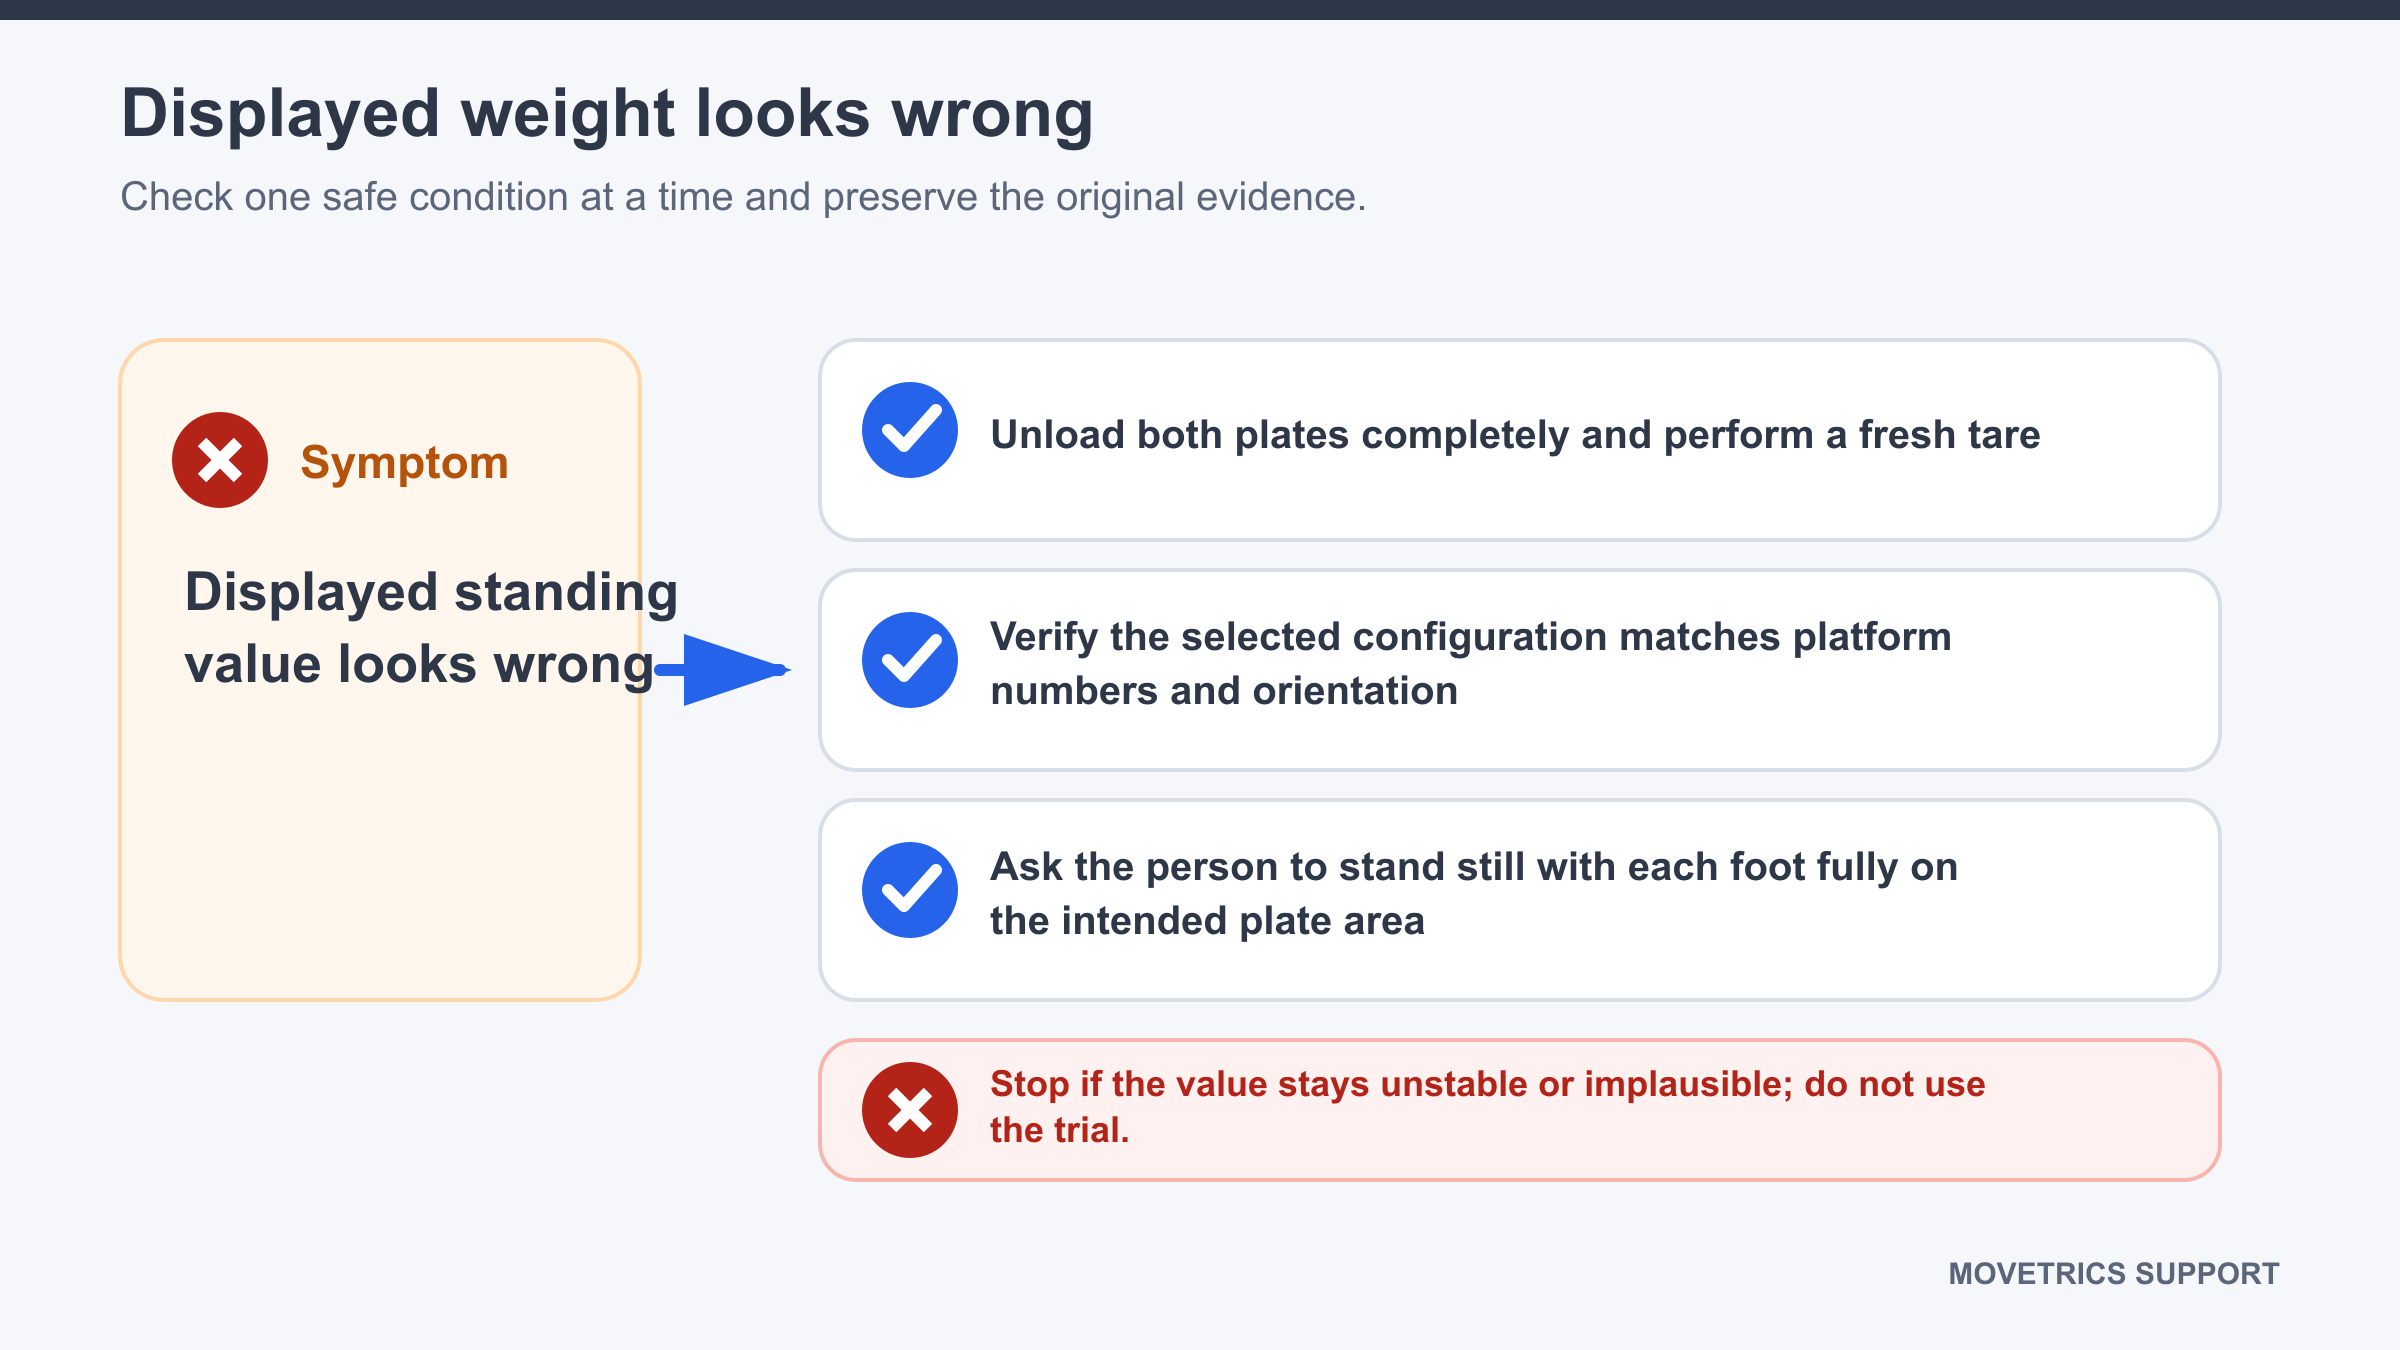Click the words "the intended plate area"
Viewport: 2400px width, 1350px height.
(1207, 921)
